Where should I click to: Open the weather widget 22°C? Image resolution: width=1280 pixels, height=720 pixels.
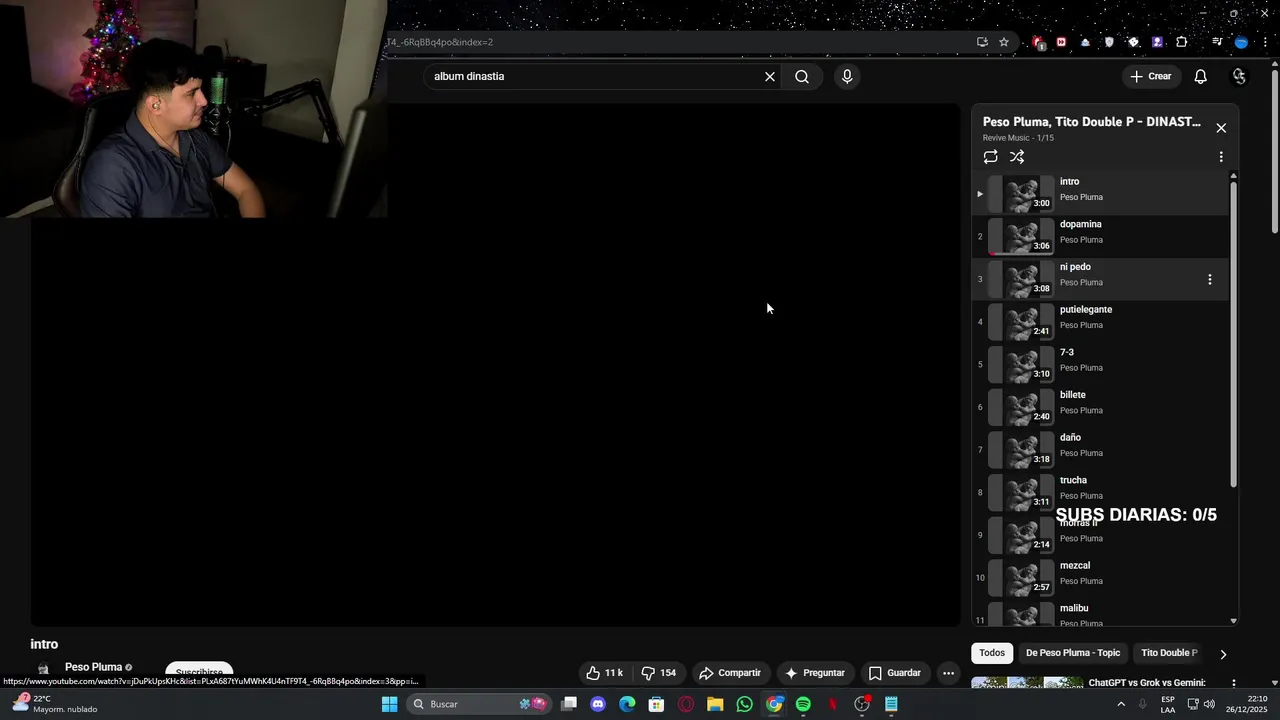point(55,704)
